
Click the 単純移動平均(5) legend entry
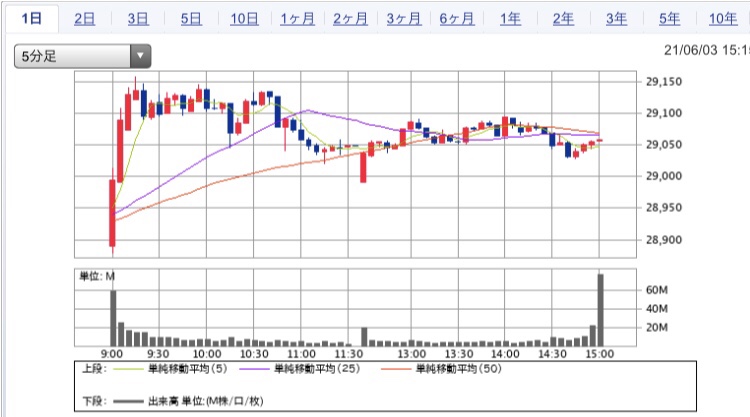click(x=188, y=369)
